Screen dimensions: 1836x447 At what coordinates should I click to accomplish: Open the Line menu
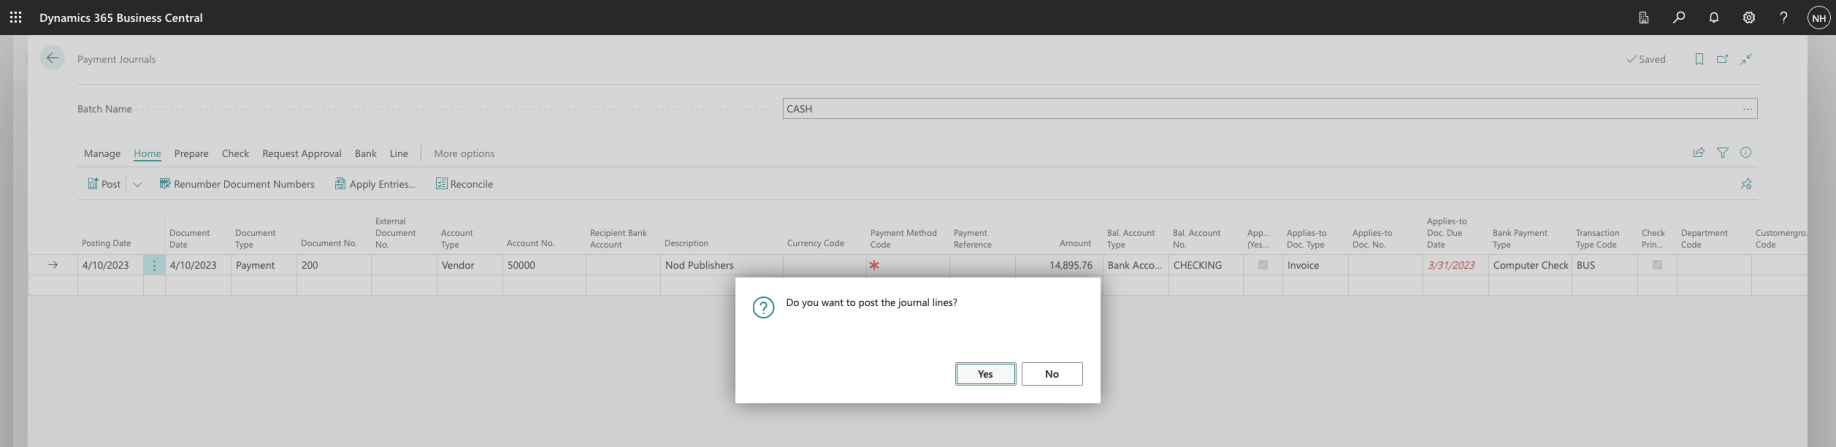399,154
